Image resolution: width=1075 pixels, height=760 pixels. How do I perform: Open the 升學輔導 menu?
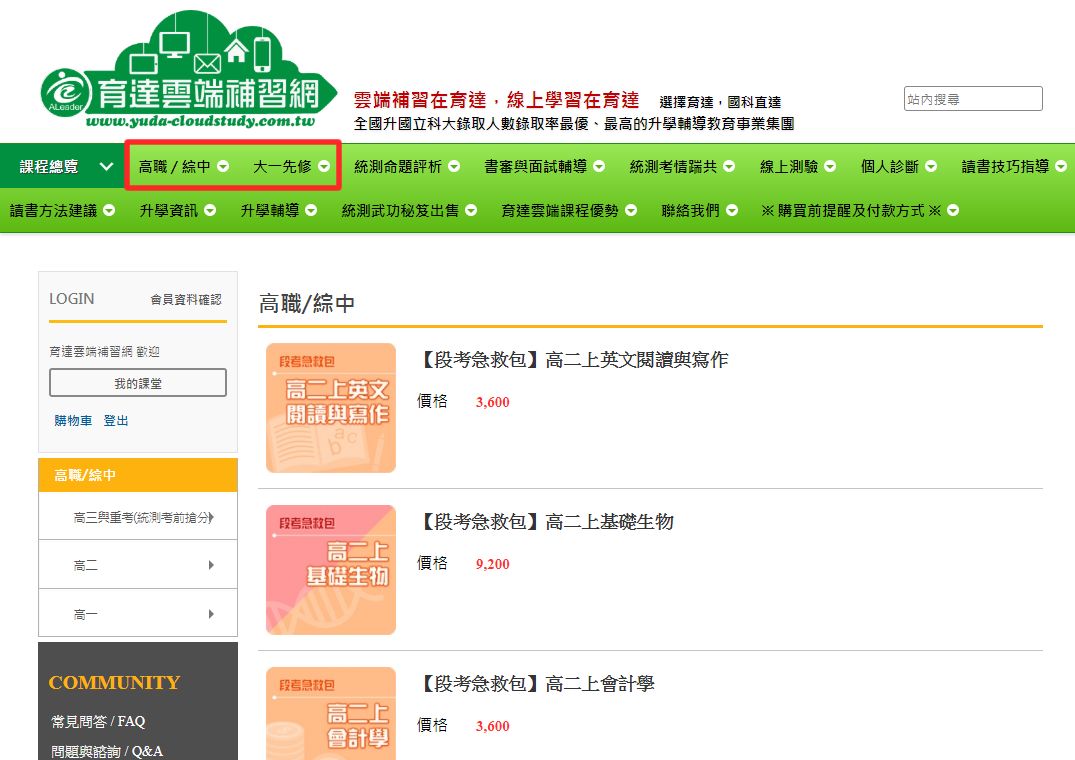(270, 210)
